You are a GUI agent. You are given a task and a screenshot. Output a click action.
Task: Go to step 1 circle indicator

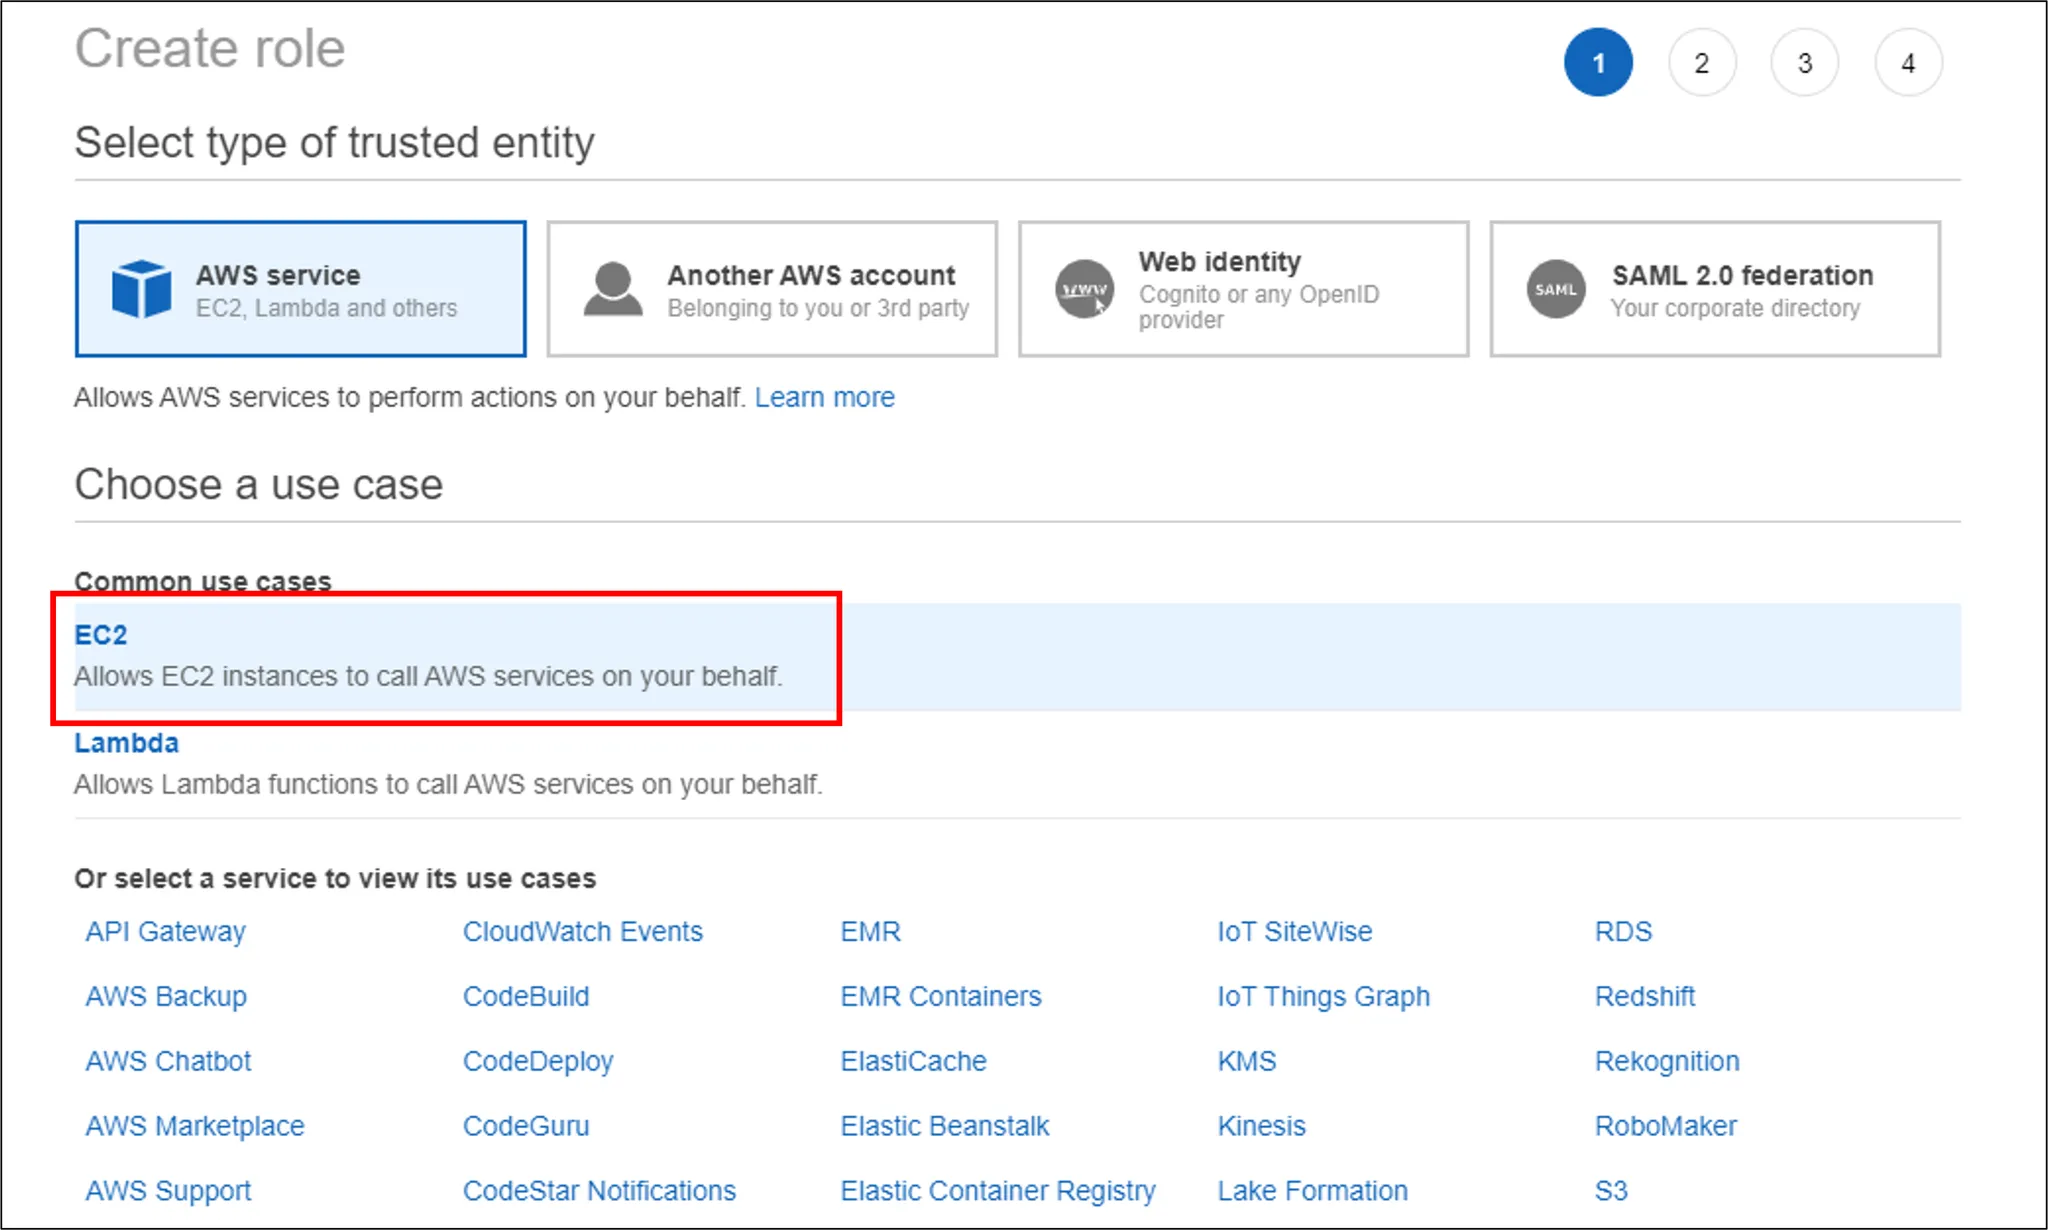click(1598, 63)
